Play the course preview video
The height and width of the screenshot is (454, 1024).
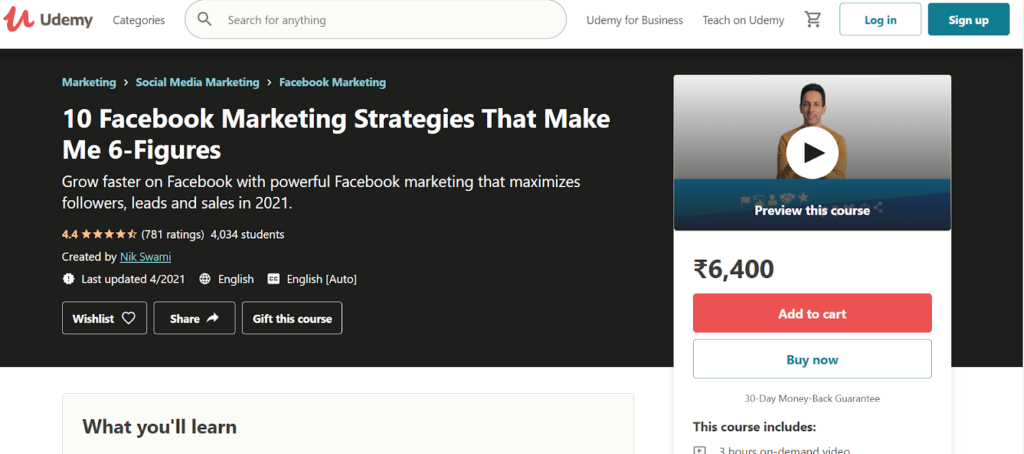(811, 152)
